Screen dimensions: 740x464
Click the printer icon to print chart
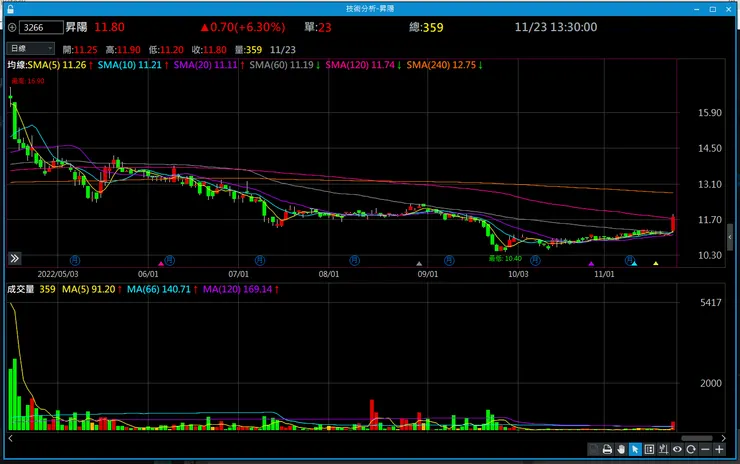click(607, 449)
